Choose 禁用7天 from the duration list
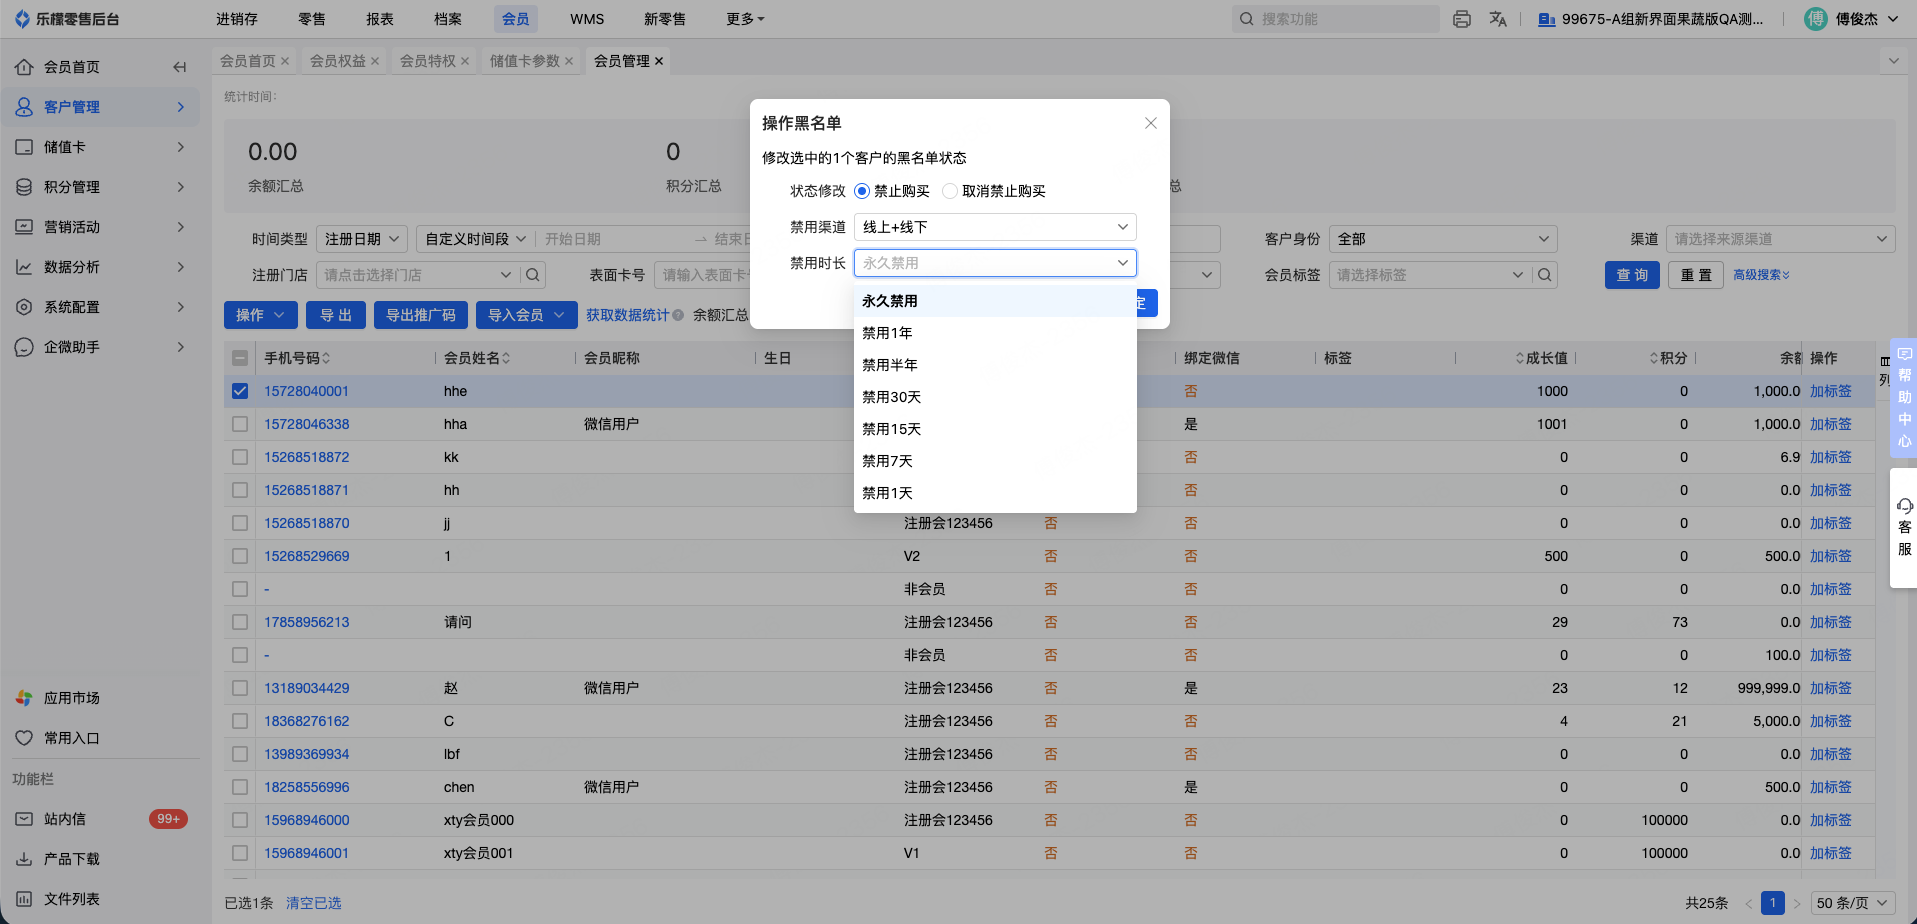The height and width of the screenshot is (924, 1917). pos(995,461)
